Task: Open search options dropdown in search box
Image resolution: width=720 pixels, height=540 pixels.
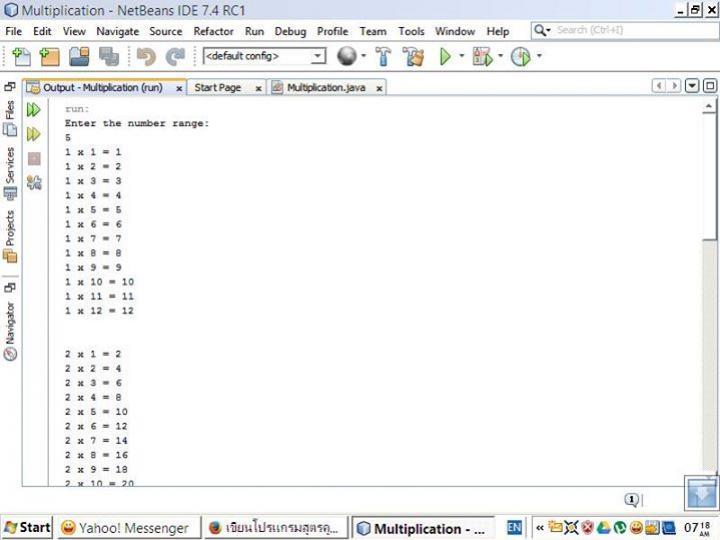Action: [x=542, y=30]
